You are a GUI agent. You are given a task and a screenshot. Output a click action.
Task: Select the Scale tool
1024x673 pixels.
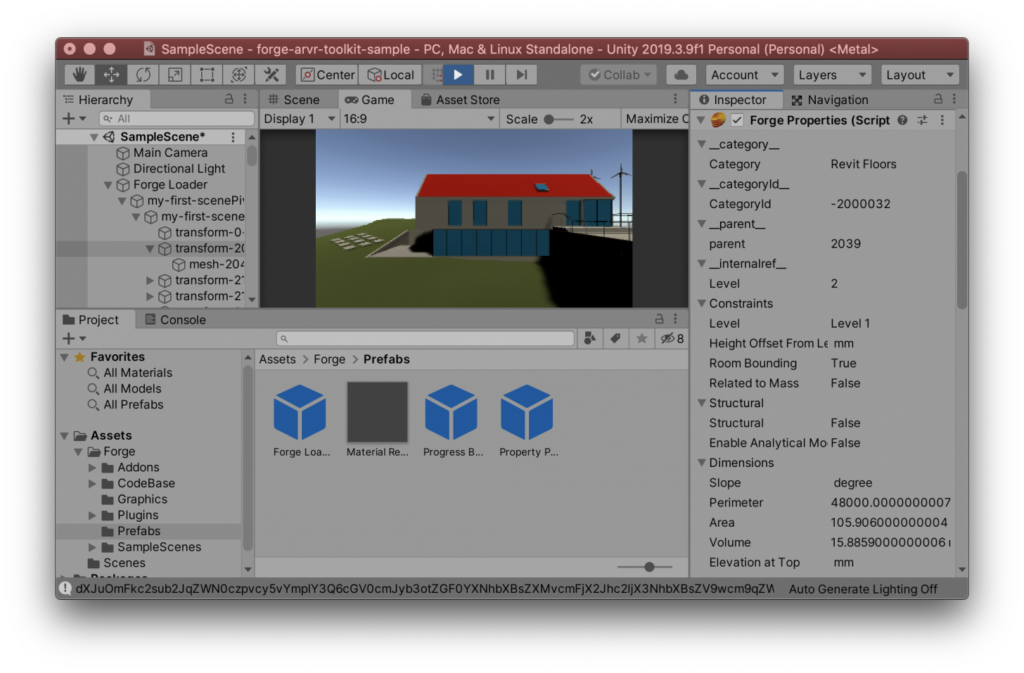(x=175, y=74)
